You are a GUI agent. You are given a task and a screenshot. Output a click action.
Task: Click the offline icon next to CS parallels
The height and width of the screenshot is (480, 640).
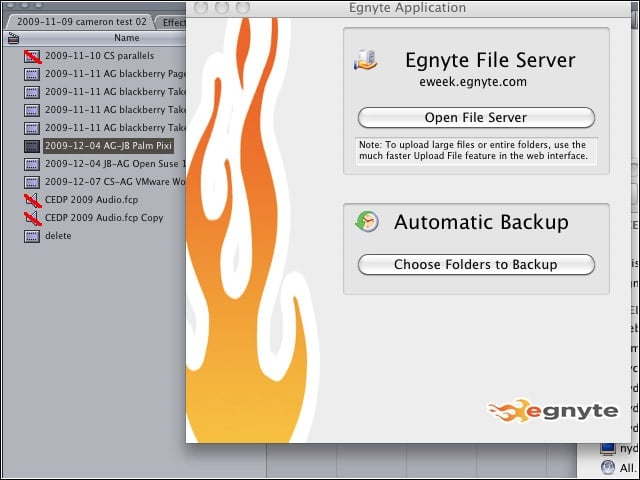(x=32, y=56)
